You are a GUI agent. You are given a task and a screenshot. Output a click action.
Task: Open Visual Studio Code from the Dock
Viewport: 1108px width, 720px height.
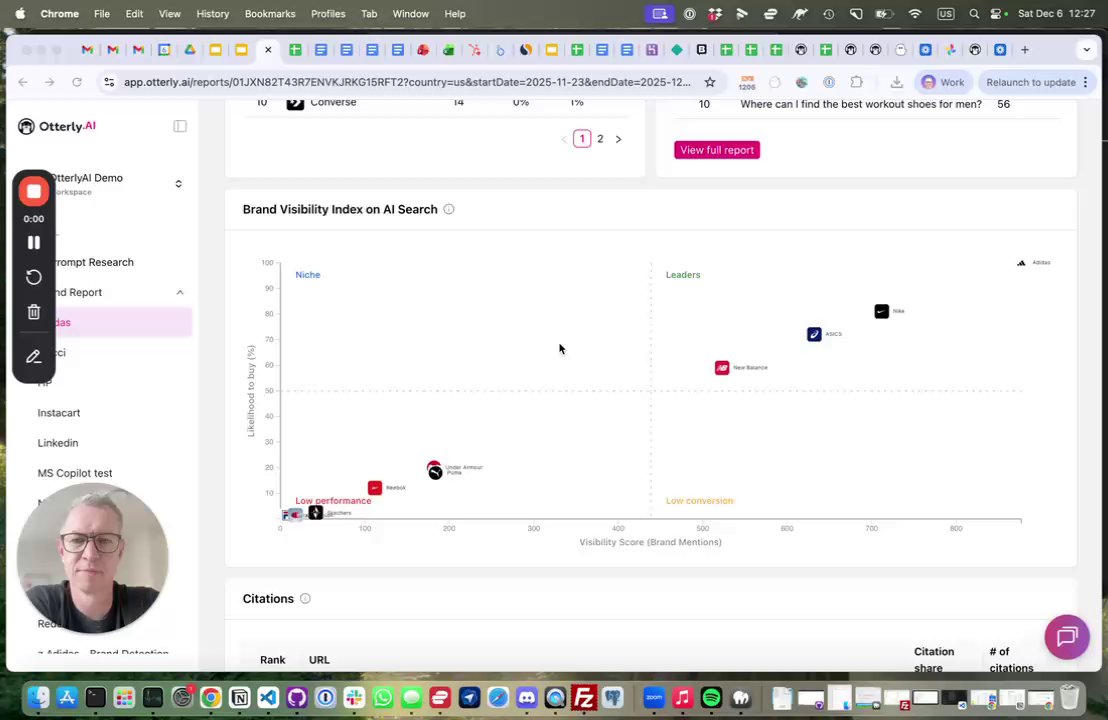coord(268,698)
